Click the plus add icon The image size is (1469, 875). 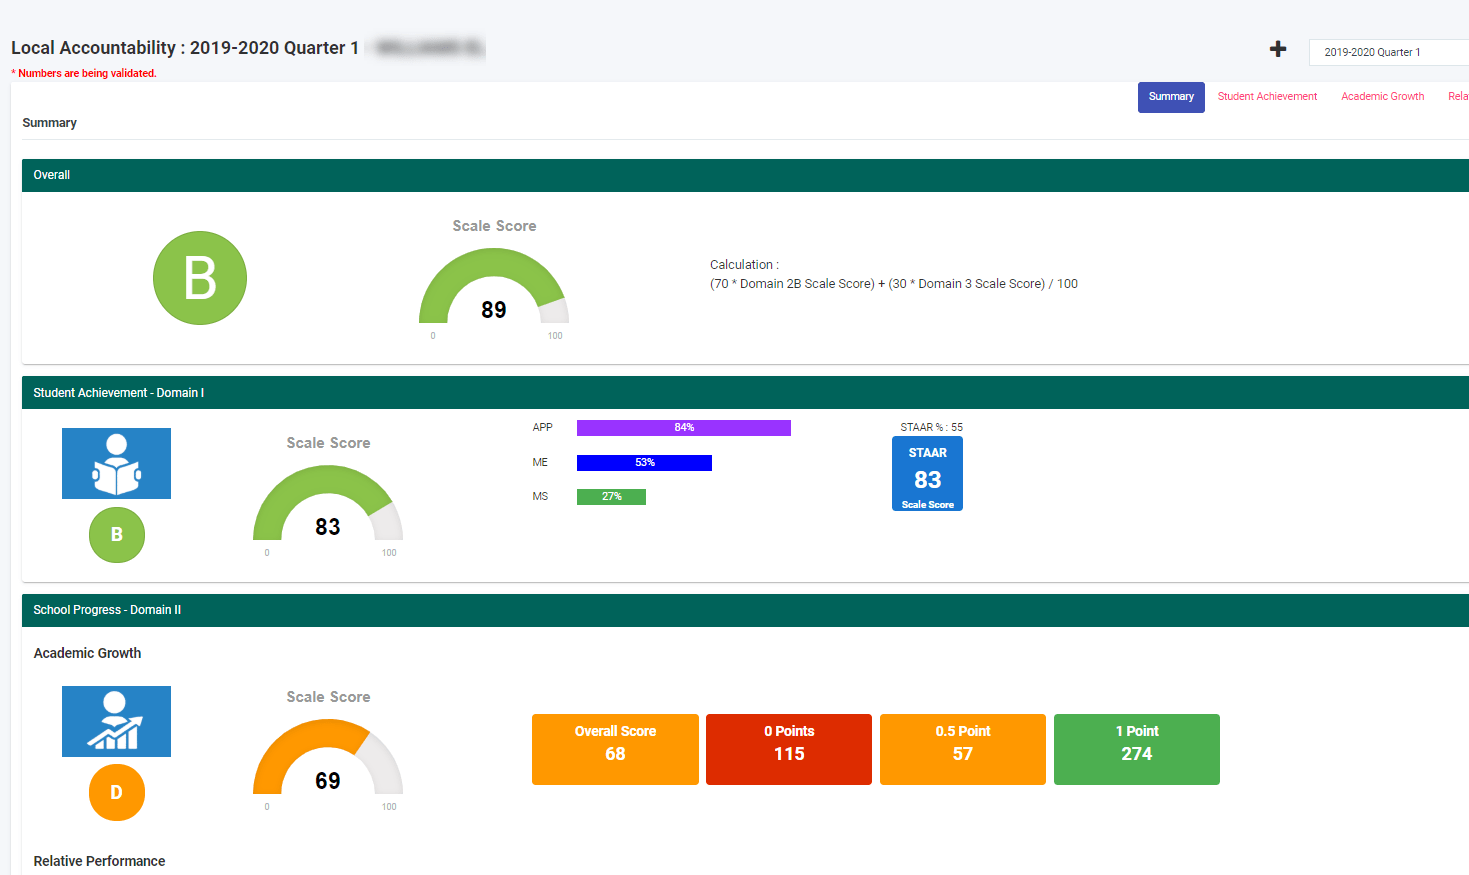1278,49
